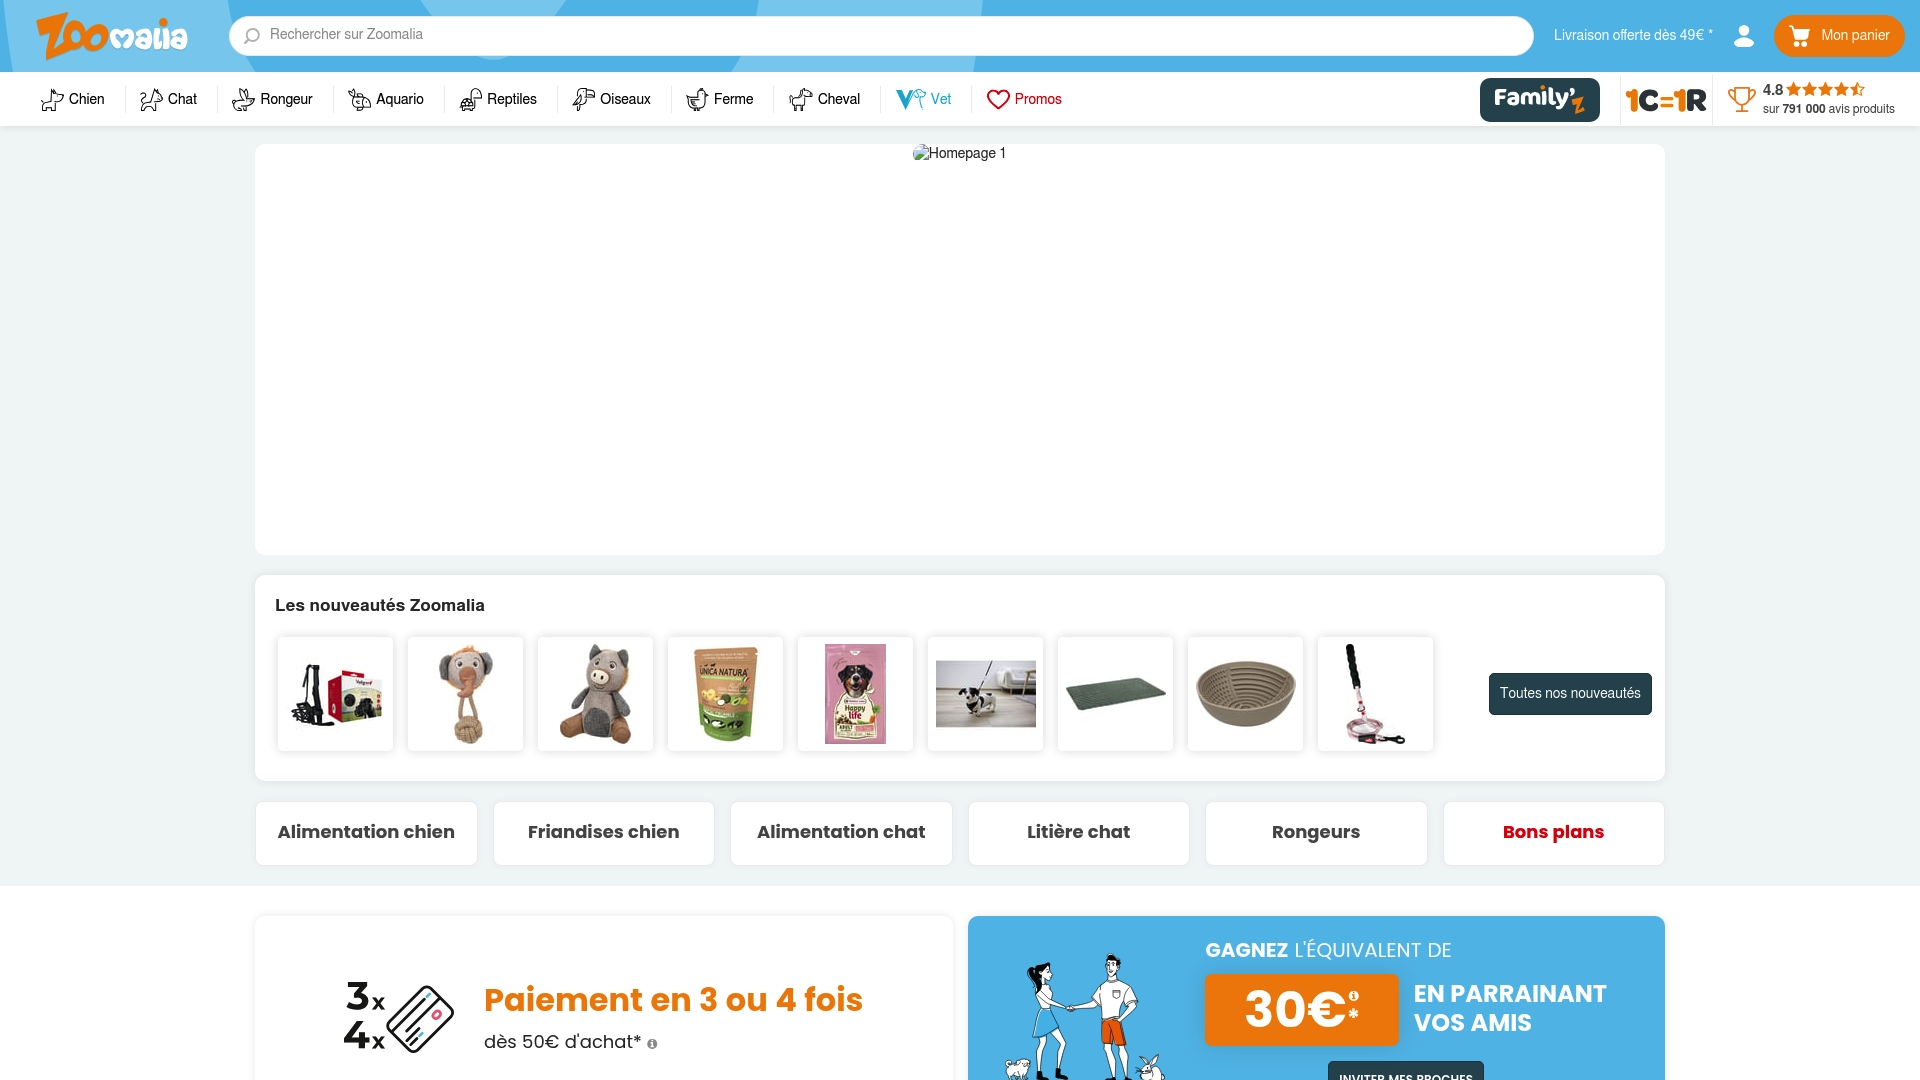Open the Family'z badge

[1539, 99]
